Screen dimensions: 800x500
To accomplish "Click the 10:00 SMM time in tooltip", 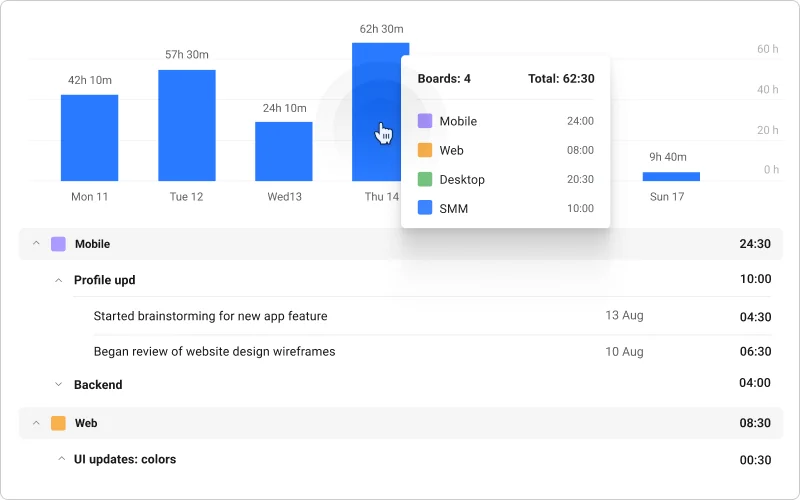I will click(x=581, y=208).
